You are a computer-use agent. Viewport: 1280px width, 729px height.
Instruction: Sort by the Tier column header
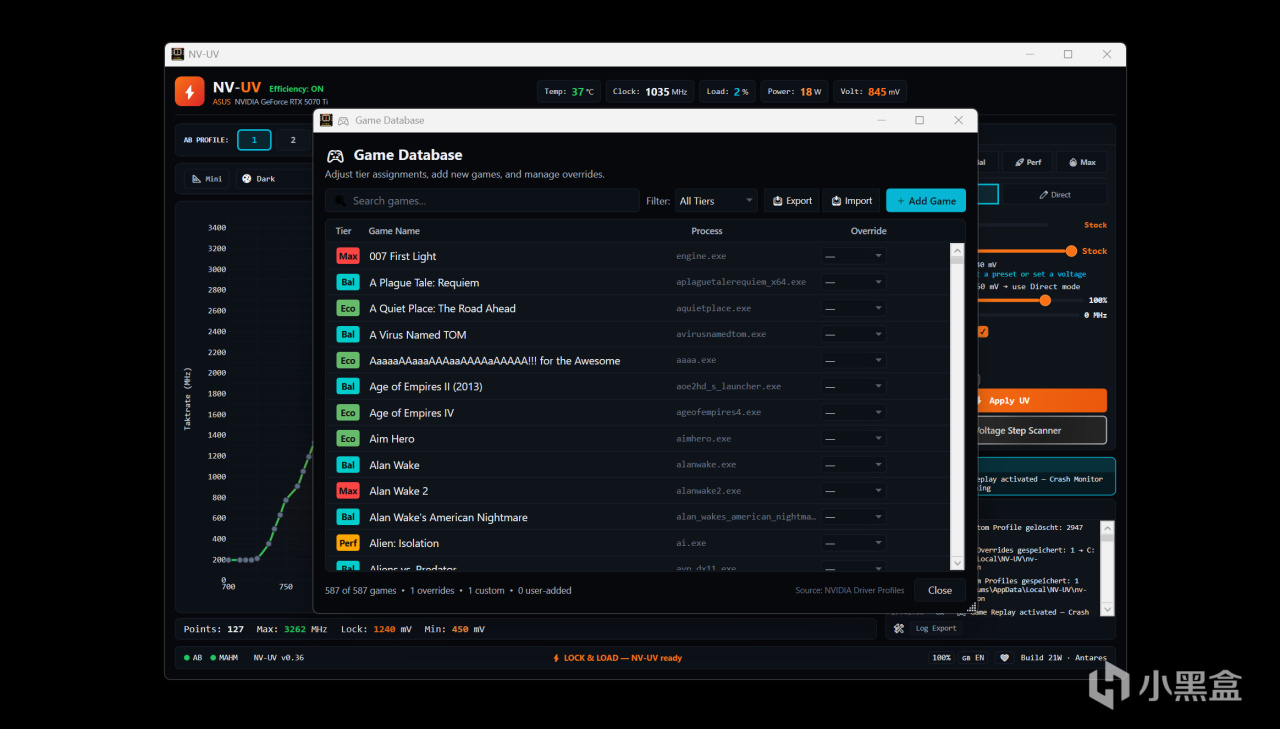(344, 231)
